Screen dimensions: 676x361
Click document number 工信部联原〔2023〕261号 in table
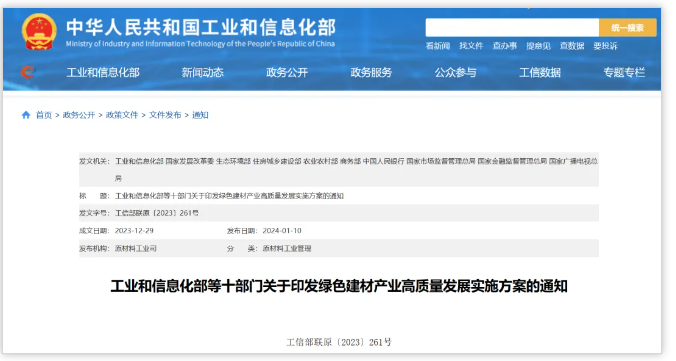pos(157,213)
